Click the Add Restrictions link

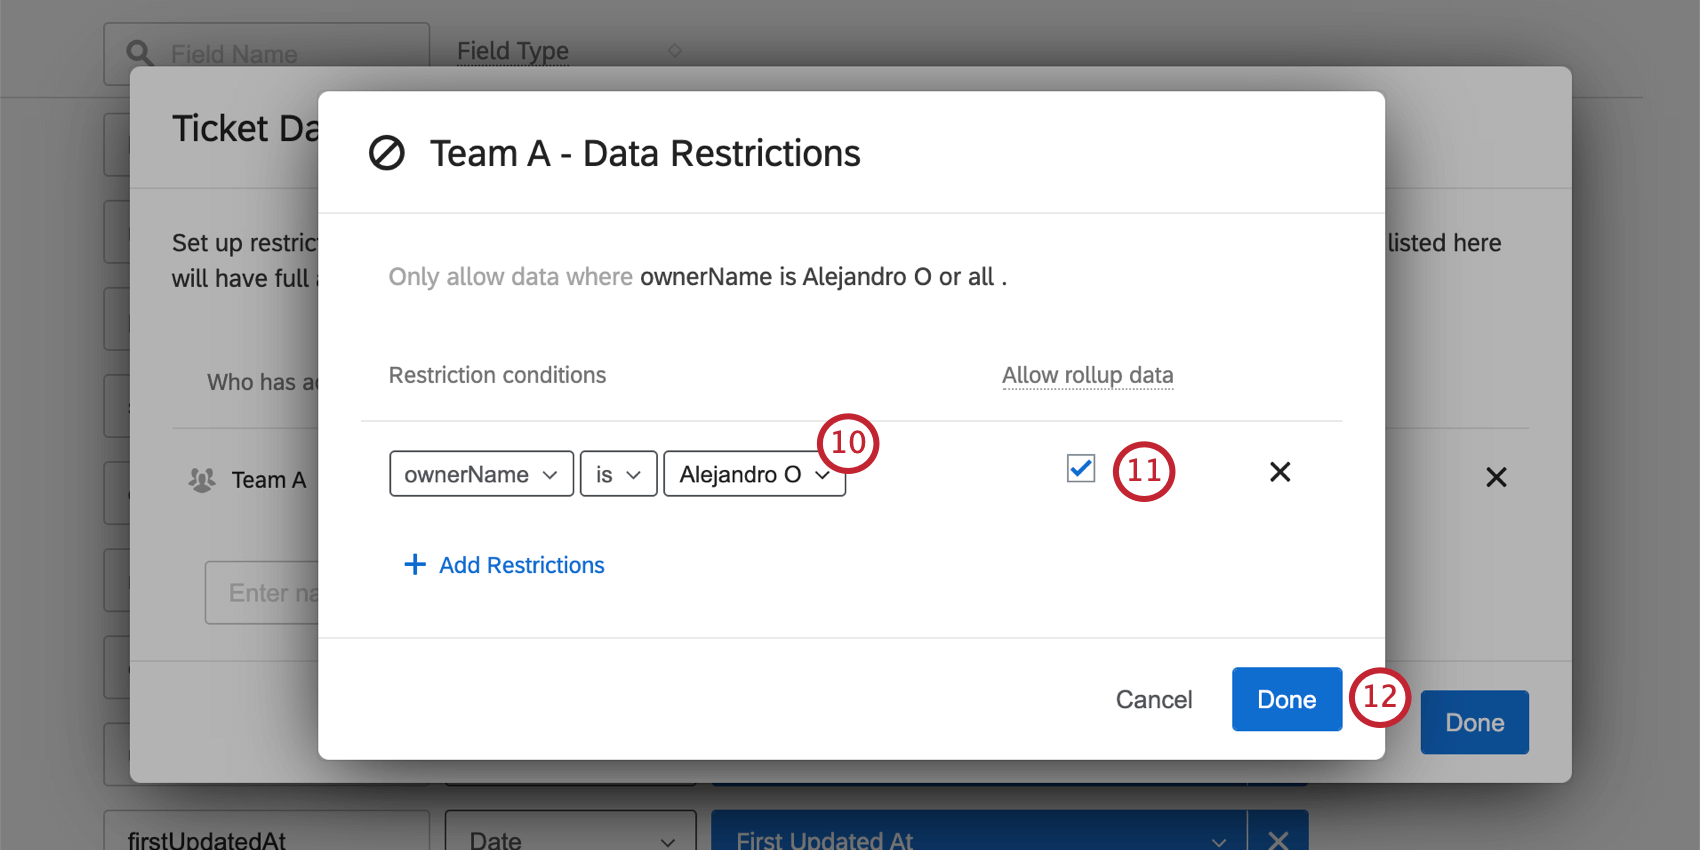(x=504, y=565)
